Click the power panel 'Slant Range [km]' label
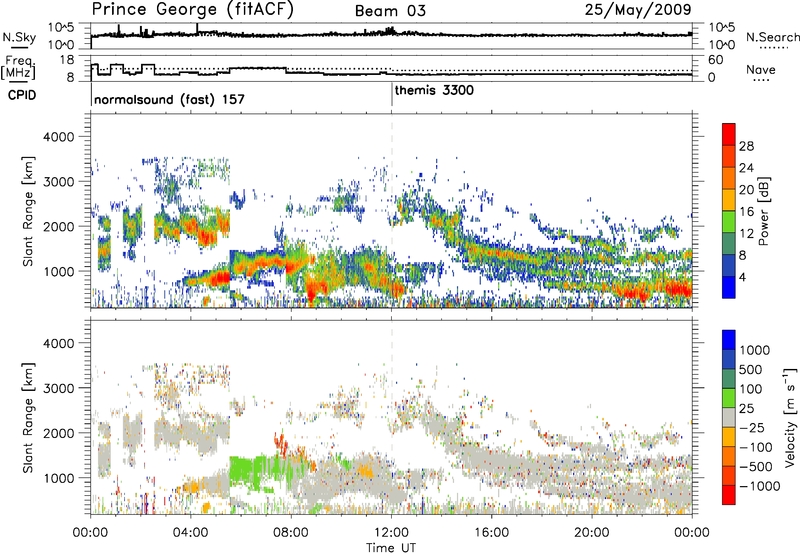Viewport: 800px width, 554px height. pyautogui.click(x=28, y=211)
